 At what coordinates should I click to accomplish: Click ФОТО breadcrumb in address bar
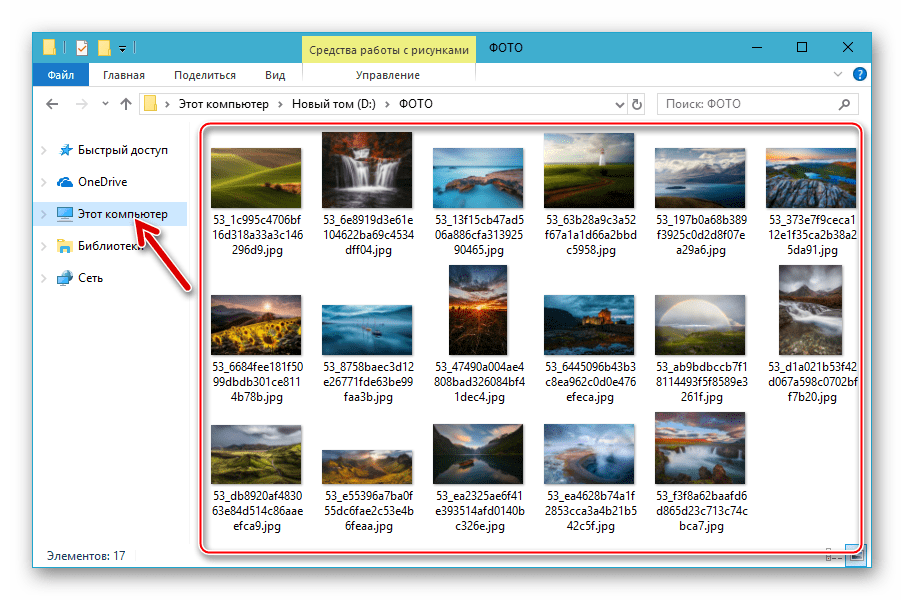[x=416, y=104]
